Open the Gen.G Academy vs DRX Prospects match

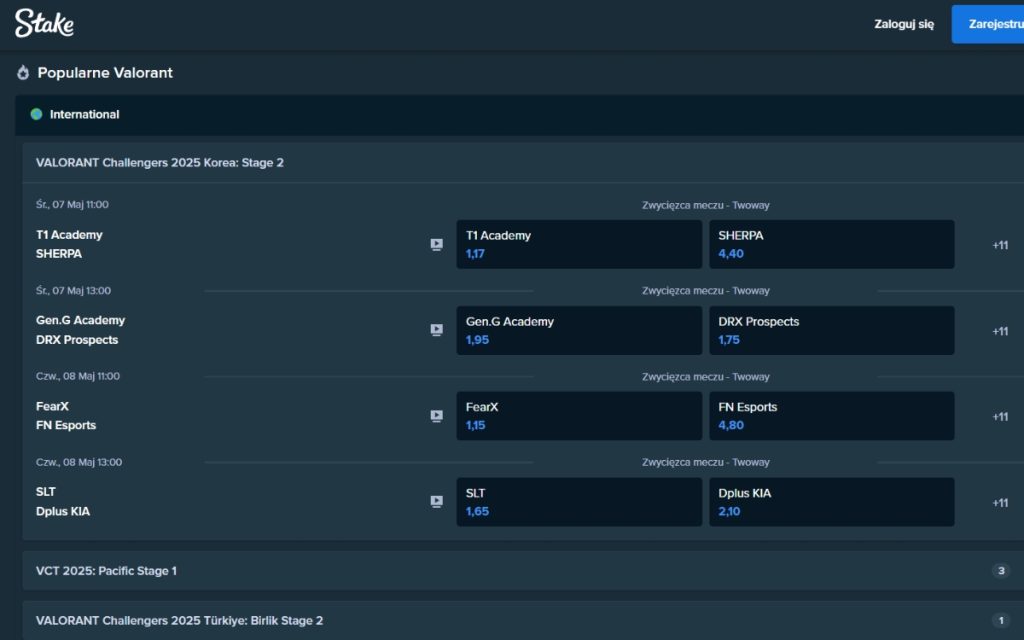click(80, 330)
